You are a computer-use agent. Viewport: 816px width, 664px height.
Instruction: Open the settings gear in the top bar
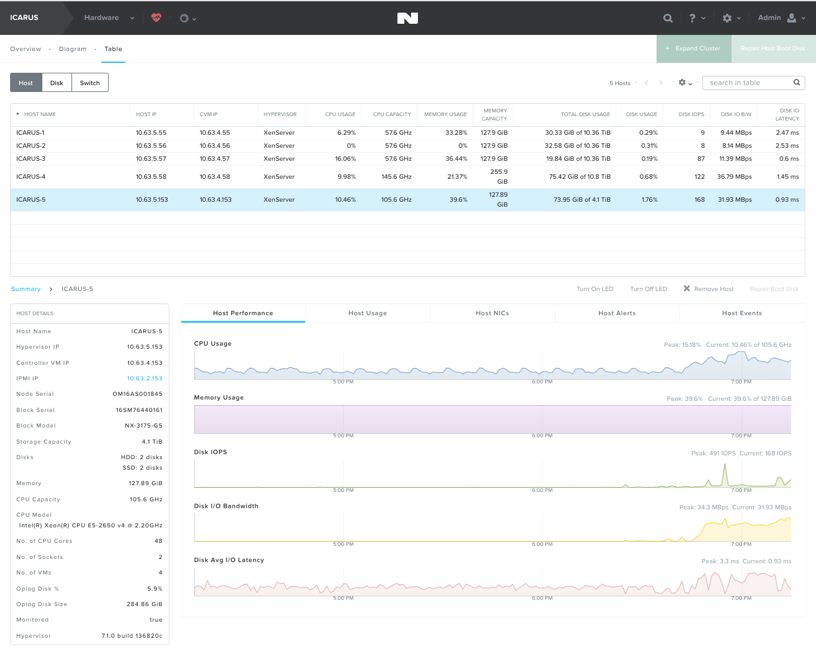click(727, 18)
